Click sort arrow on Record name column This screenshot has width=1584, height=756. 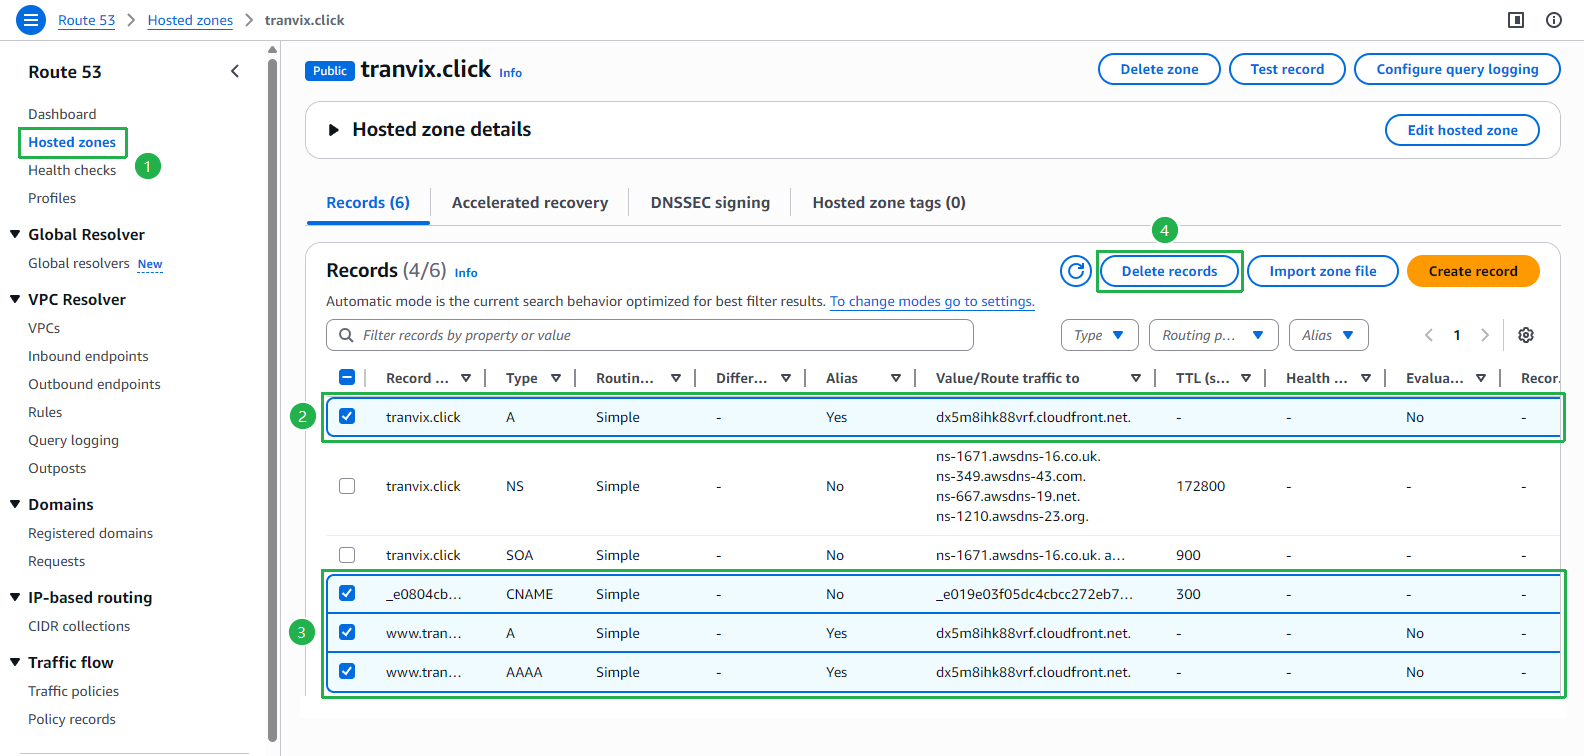[x=466, y=378]
